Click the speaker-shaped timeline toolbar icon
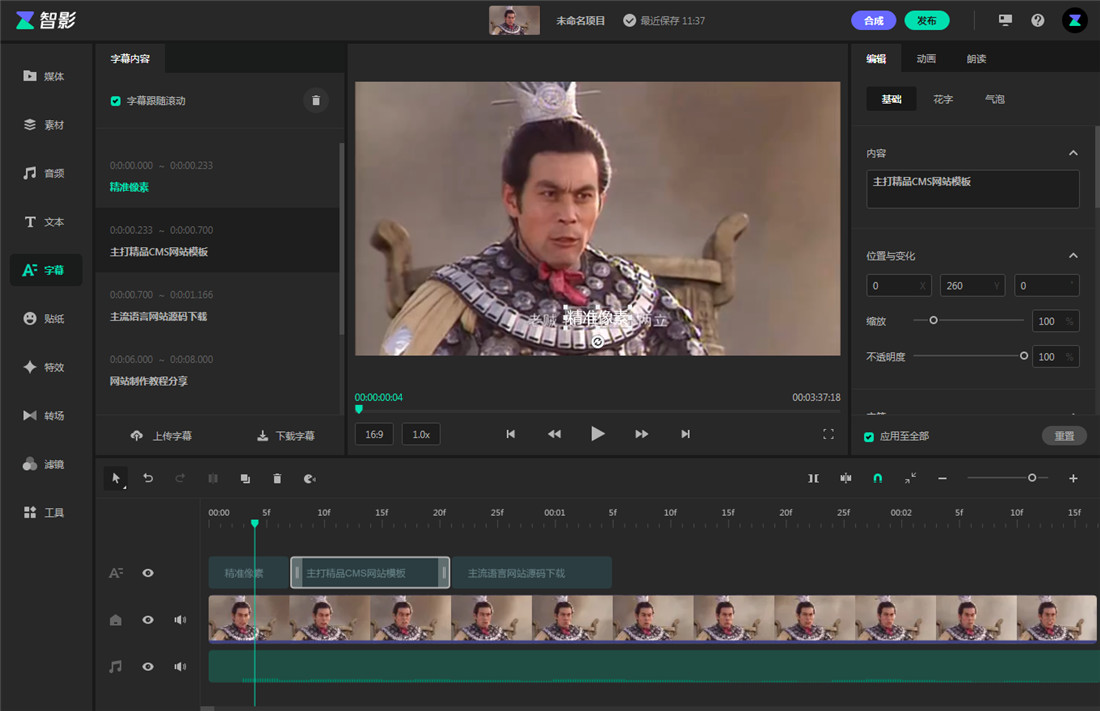1100x711 pixels. tap(309, 479)
